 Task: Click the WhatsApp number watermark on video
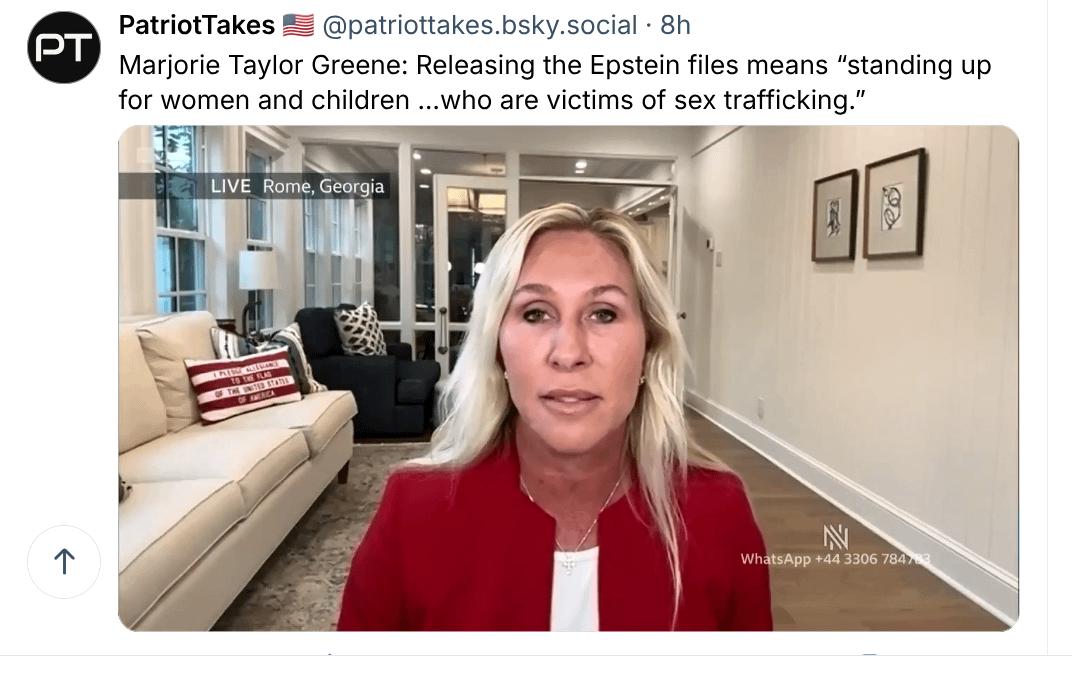[x=835, y=559]
